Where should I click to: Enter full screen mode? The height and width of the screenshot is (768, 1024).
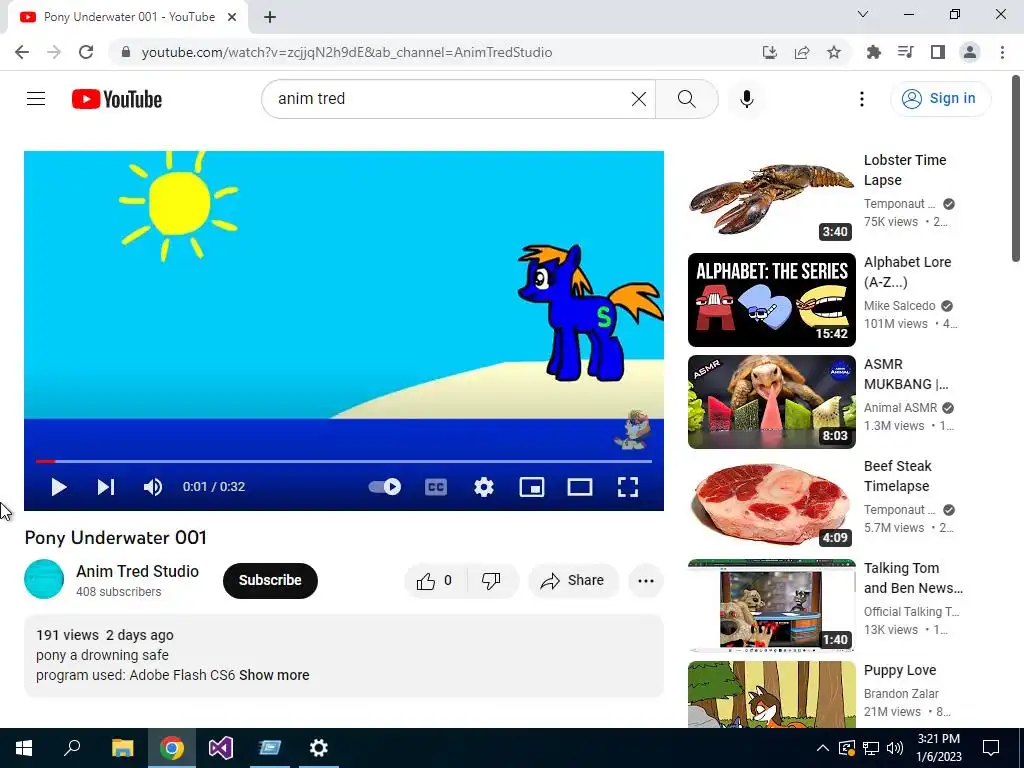tap(628, 487)
